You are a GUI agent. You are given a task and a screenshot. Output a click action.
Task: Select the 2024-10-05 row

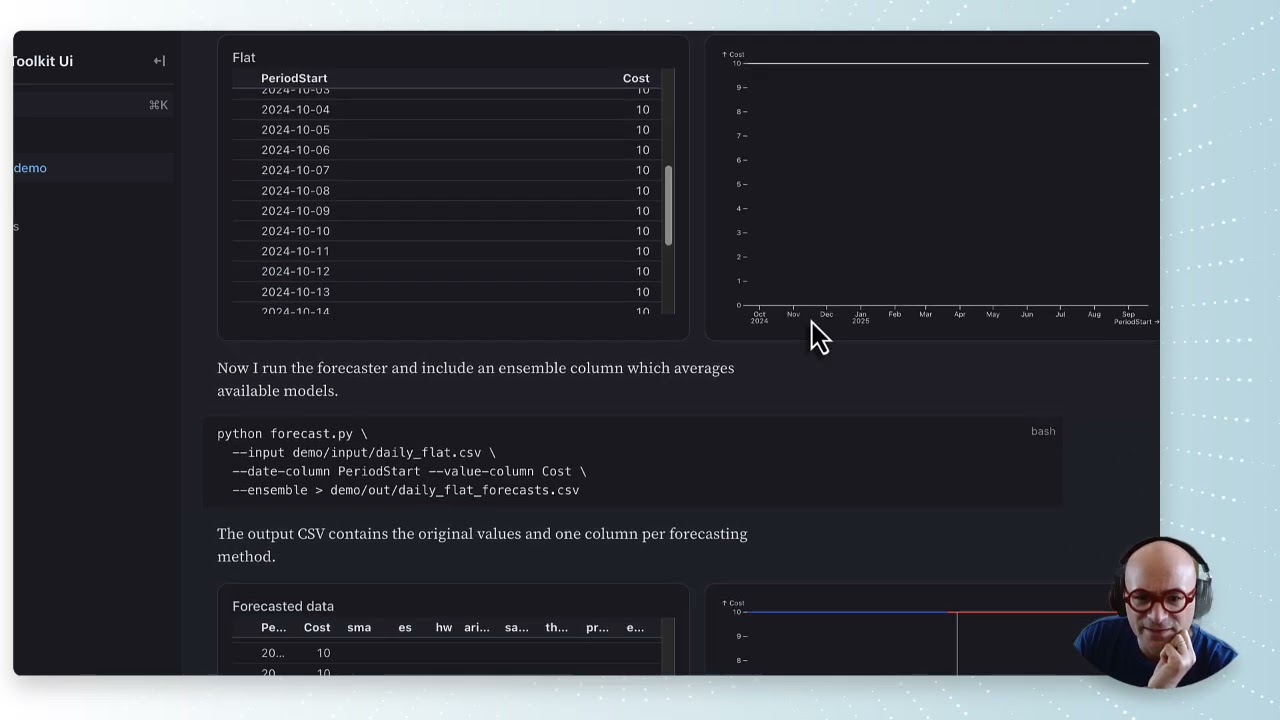pyautogui.click(x=447, y=130)
